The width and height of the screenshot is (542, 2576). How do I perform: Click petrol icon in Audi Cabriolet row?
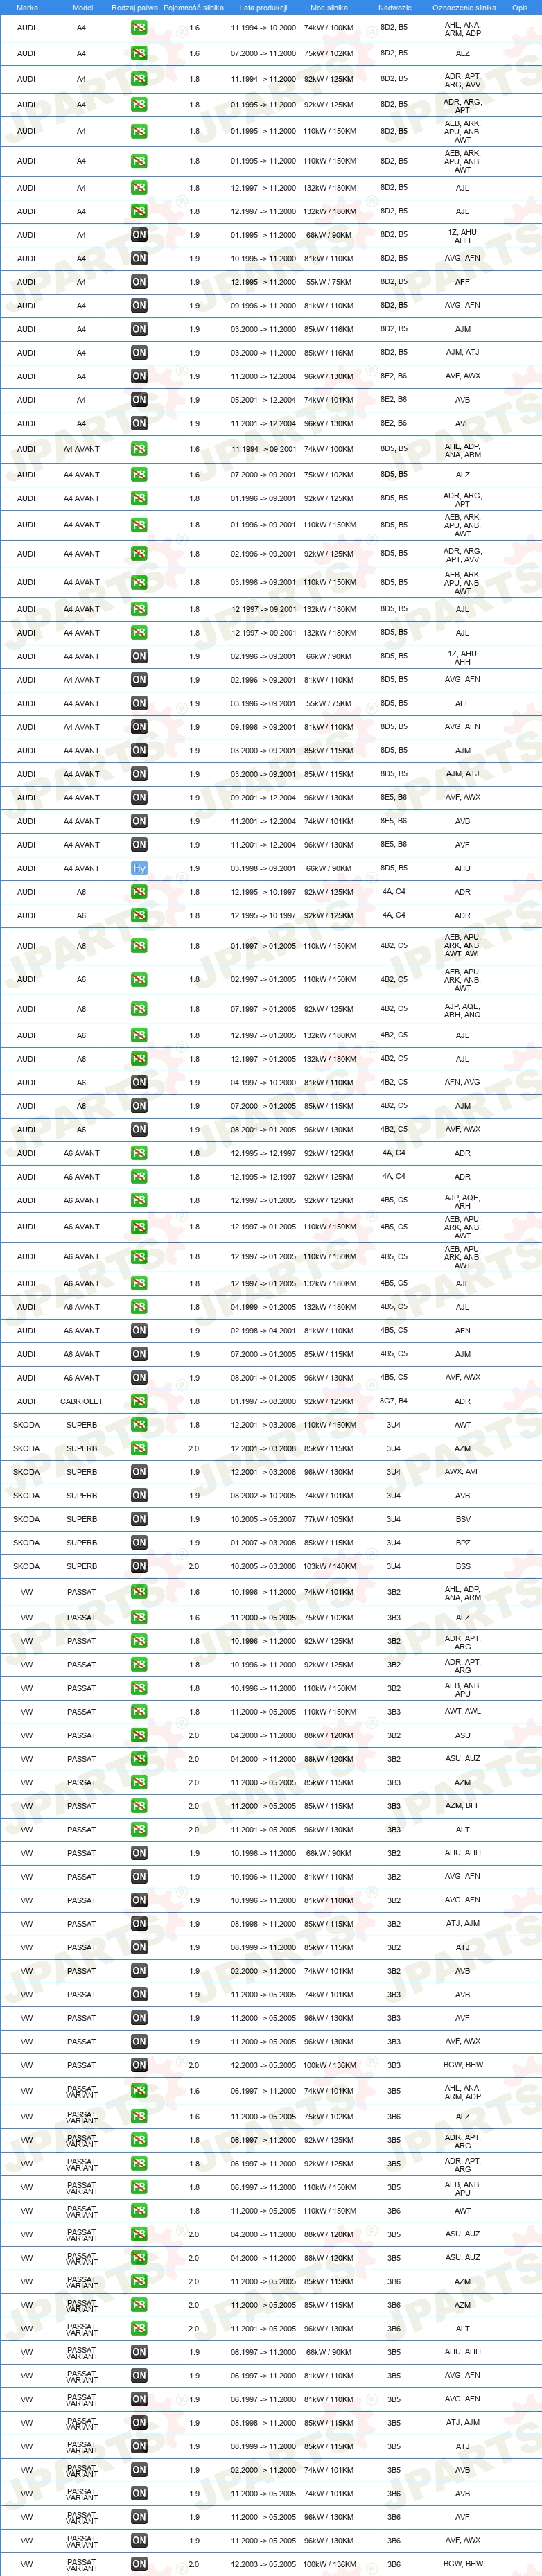(139, 1401)
